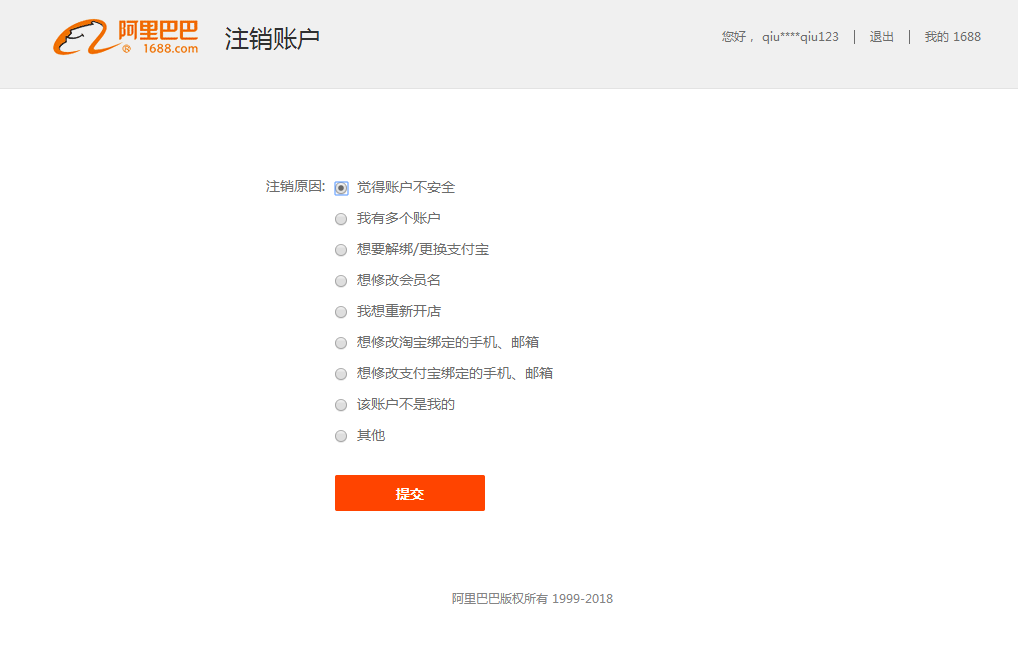Click the Alibaba 1688.com logo
Image resolution: width=1018 pixels, height=672 pixels.
click(x=125, y=37)
